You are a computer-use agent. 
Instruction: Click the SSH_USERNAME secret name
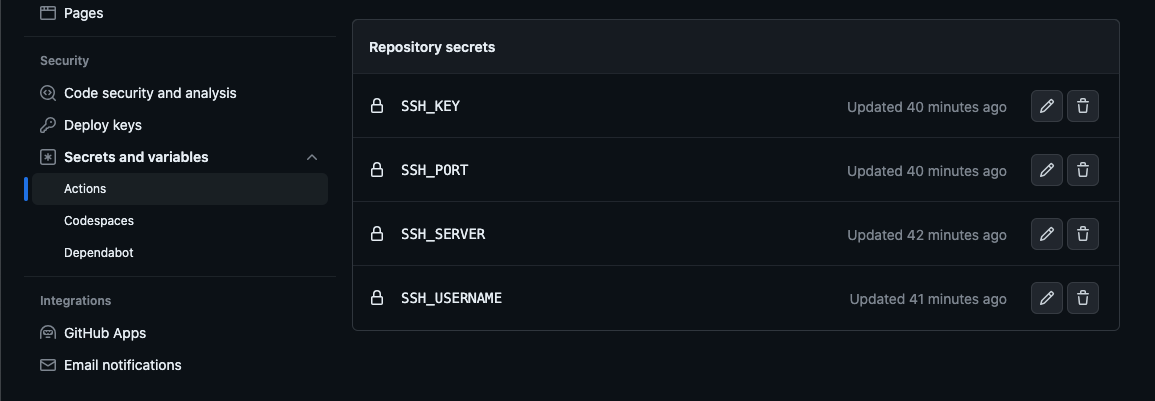pos(451,298)
